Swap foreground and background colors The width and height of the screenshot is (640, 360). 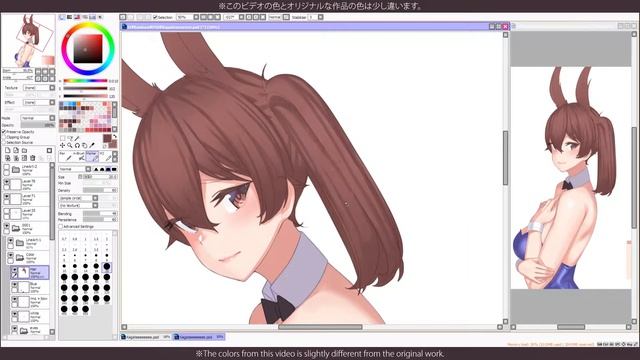[x=115, y=137]
